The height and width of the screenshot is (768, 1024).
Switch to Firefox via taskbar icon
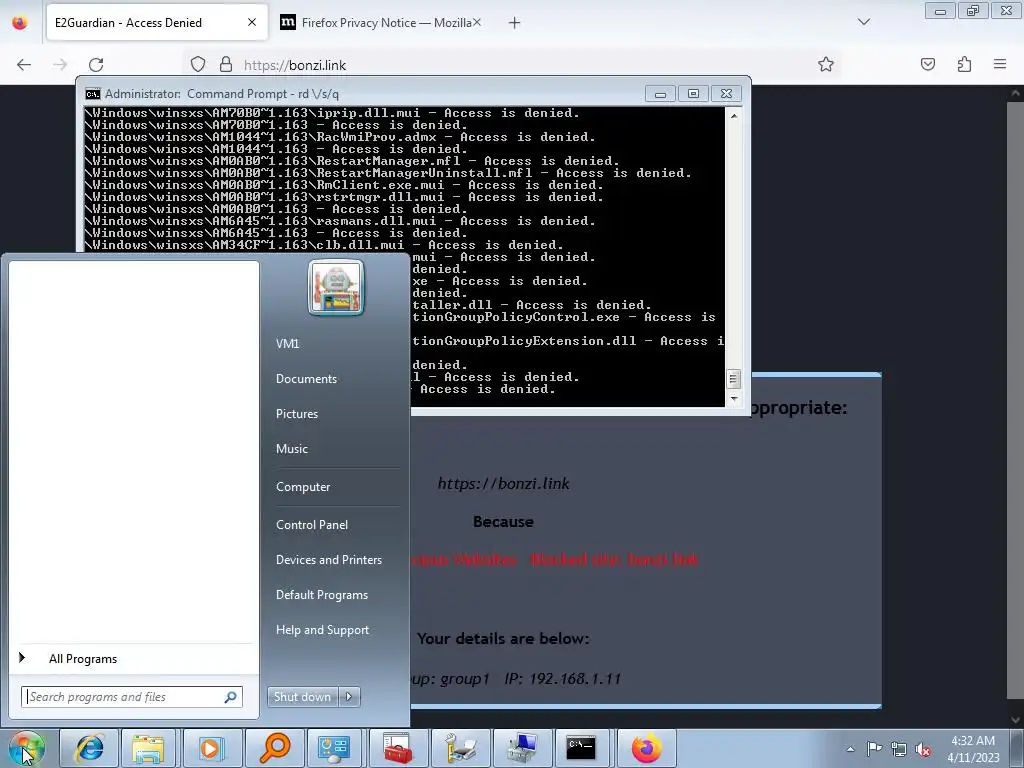646,748
